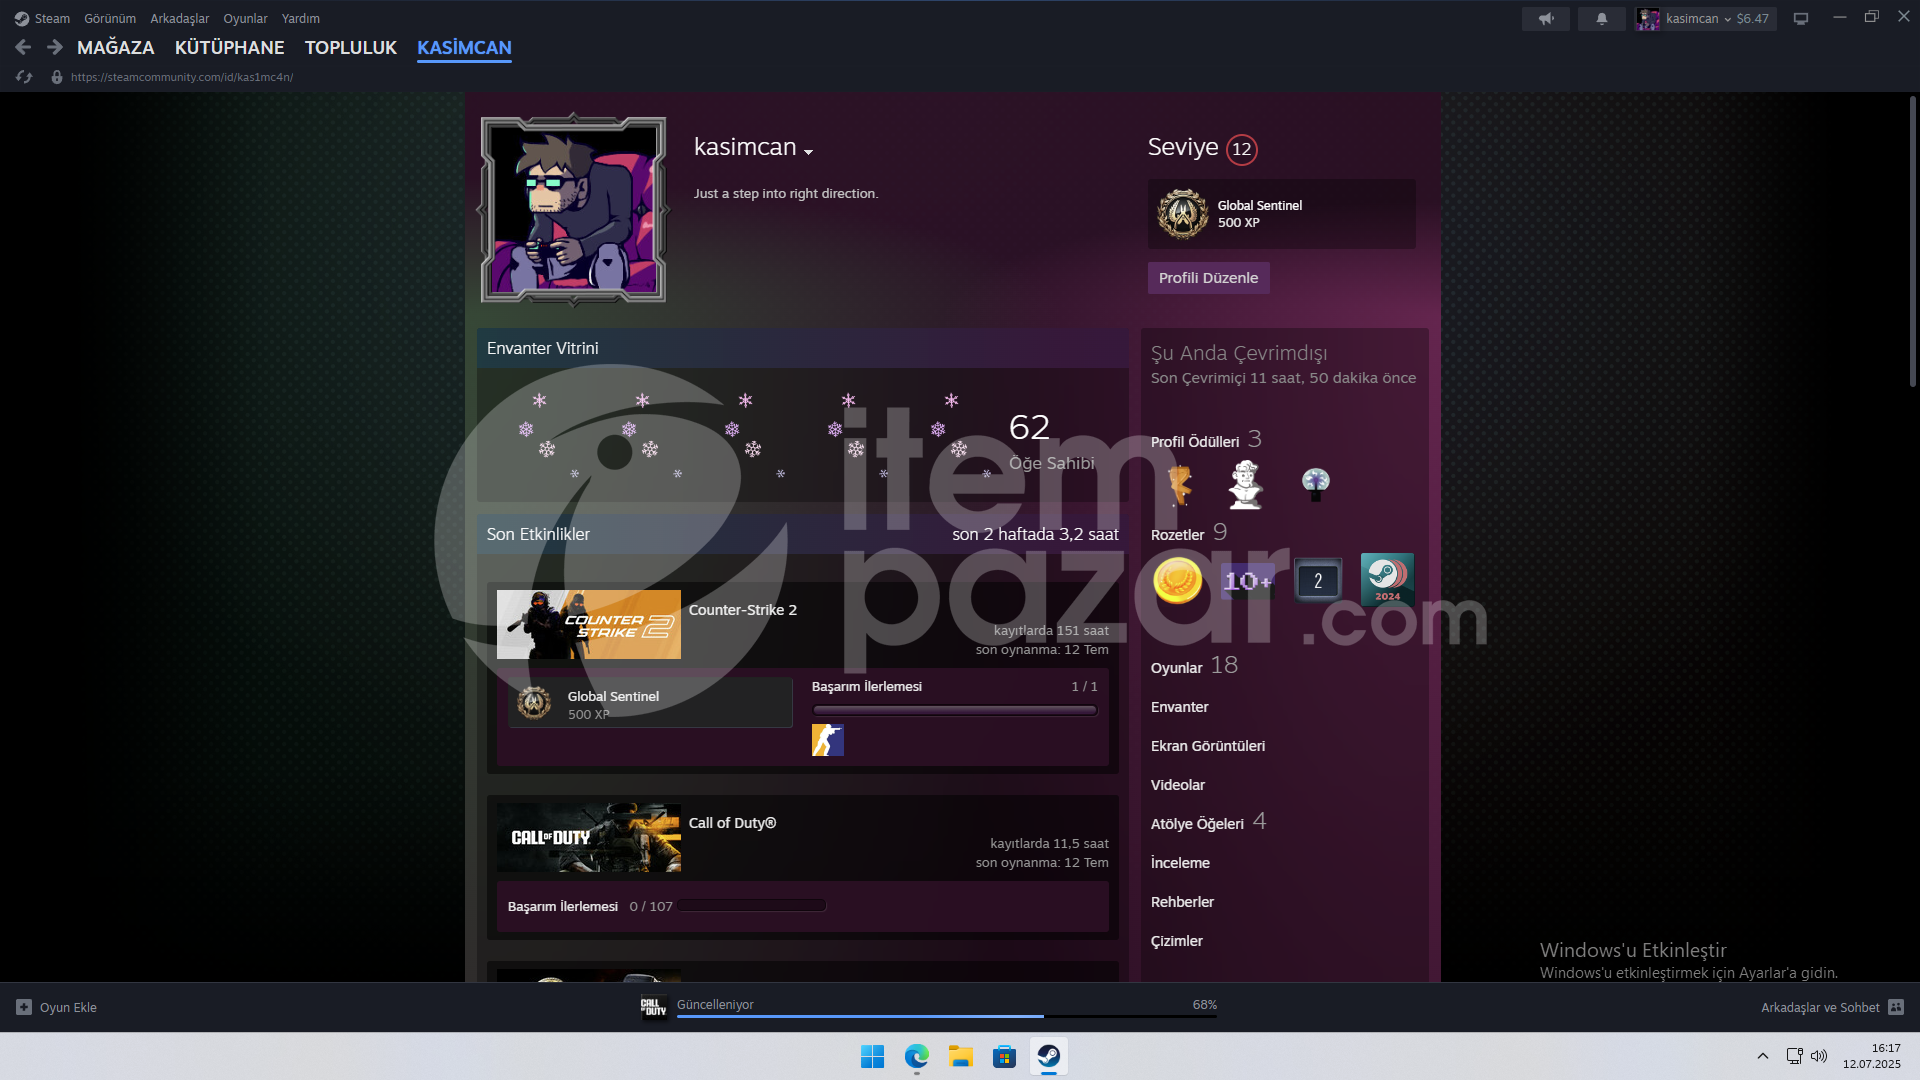Open Microsoft Store from taskbar
This screenshot has height=1080, width=1920.
[1004, 1056]
